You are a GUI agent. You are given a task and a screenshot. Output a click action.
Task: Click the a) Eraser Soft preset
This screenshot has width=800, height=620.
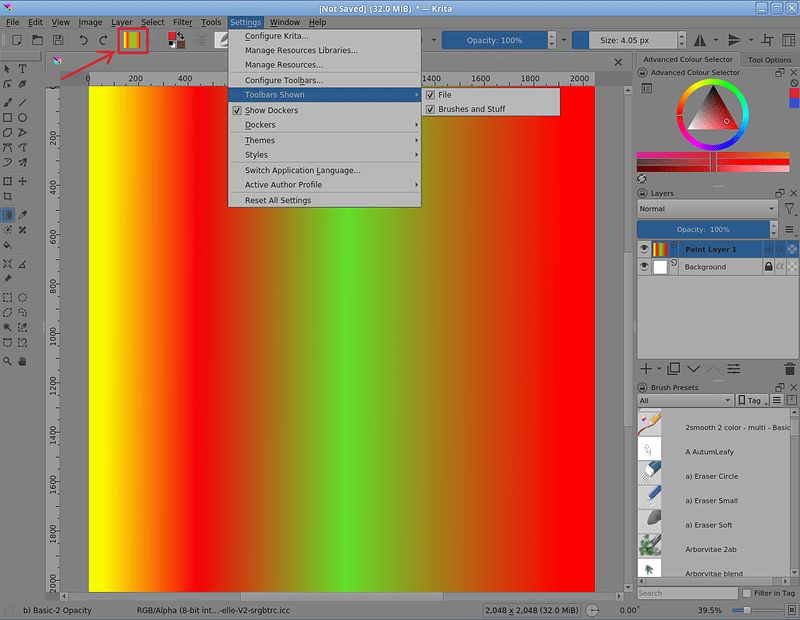point(711,524)
